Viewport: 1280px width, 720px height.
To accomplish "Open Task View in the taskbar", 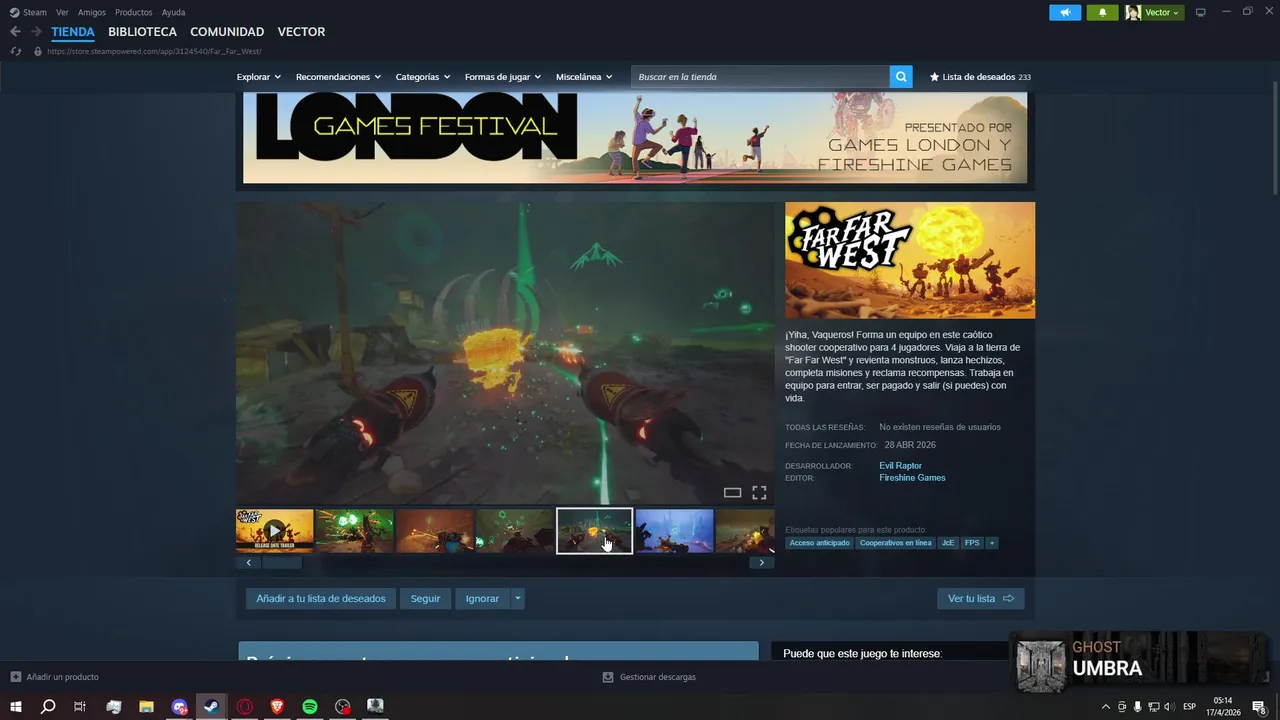I will (80, 706).
